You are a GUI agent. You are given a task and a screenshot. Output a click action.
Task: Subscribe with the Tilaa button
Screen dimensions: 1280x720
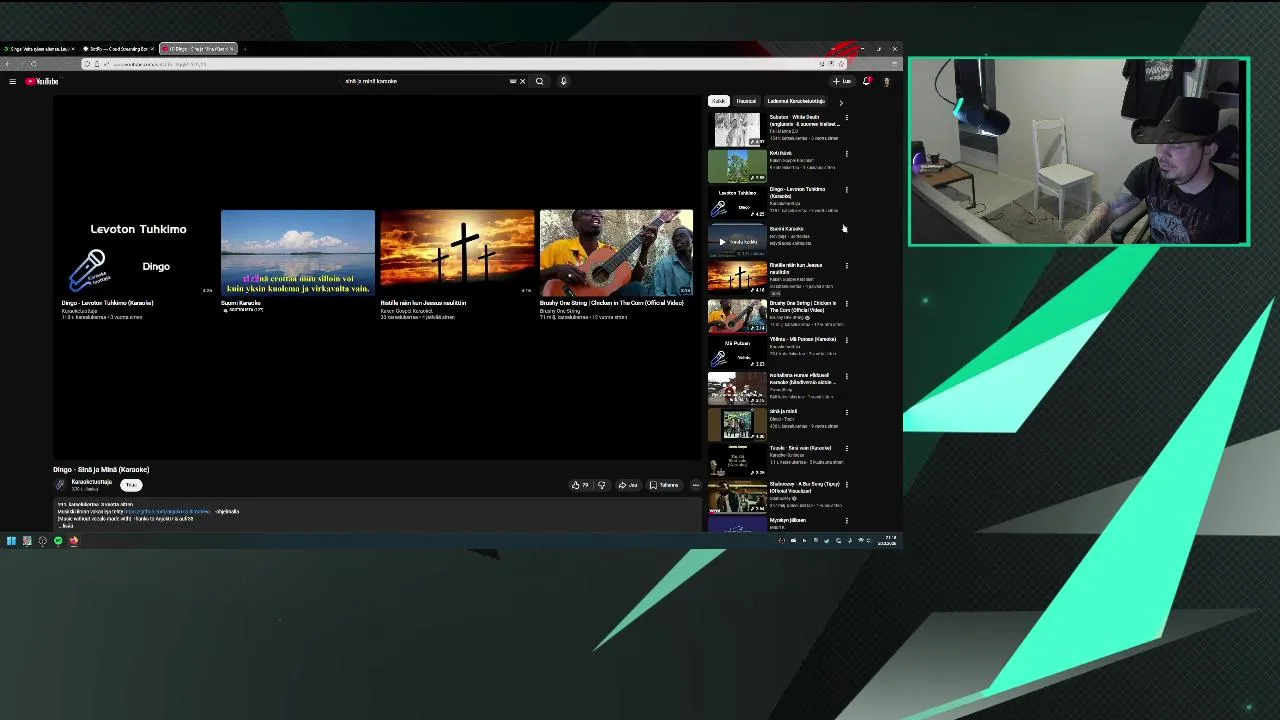tap(131, 485)
